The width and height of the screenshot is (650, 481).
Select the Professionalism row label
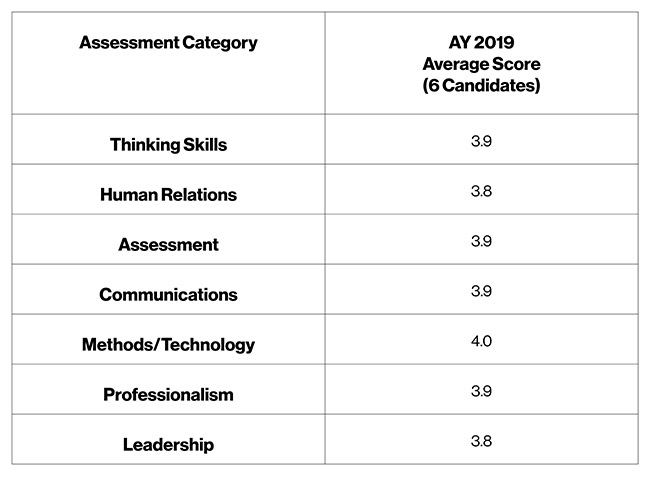point(168,395)
